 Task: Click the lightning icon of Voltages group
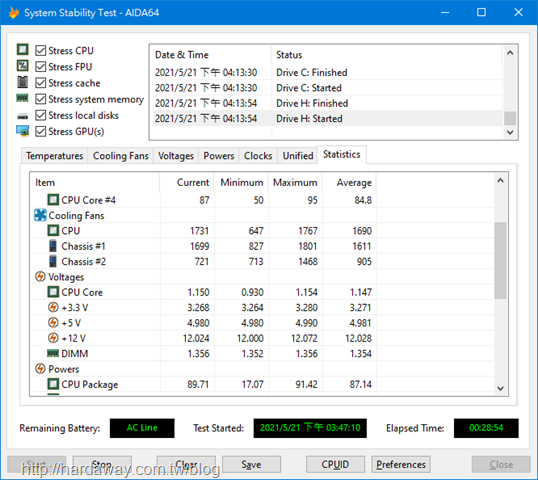[x=40, y=277]
